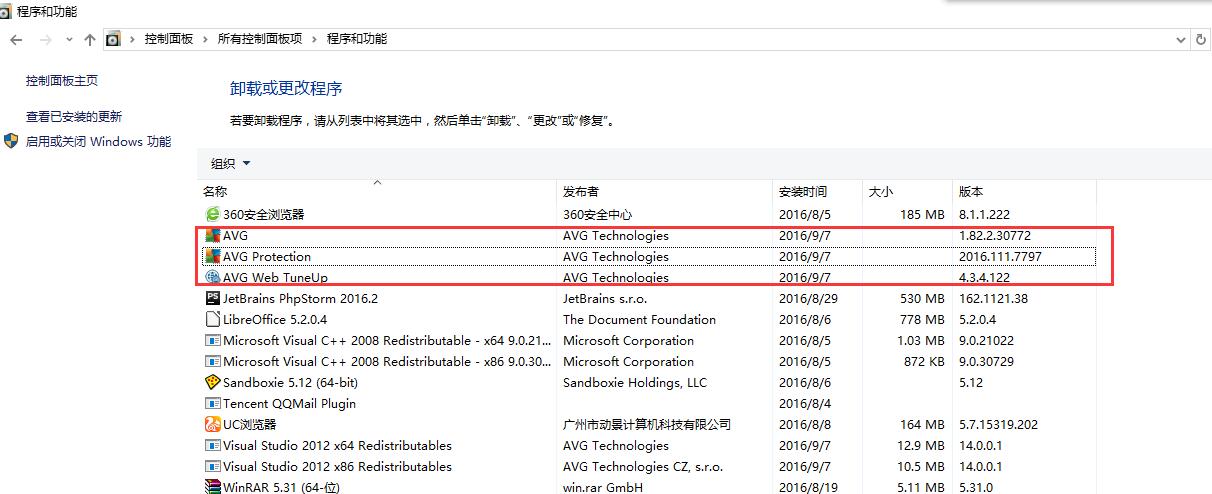Click version 2016.111.7797 cell
This screenshot has width=1212, height=494.
(1001, 257)
